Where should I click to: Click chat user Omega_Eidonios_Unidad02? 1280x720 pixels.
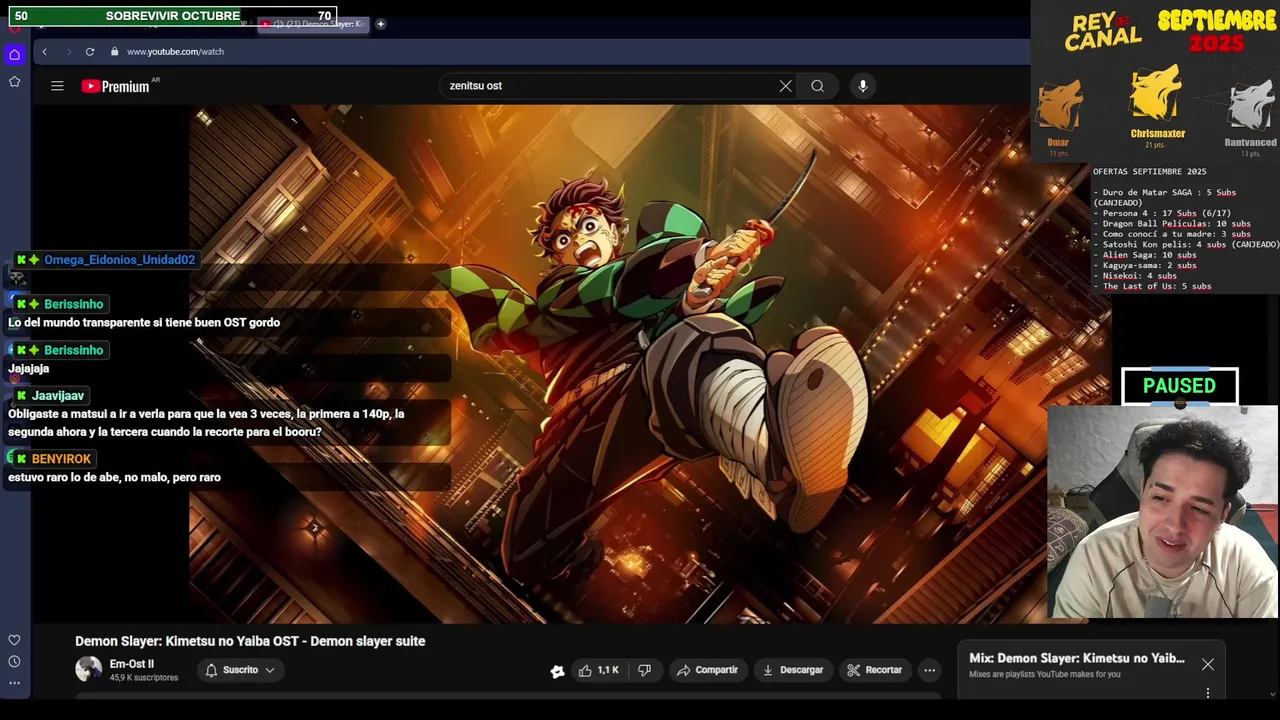click(119, 260)
